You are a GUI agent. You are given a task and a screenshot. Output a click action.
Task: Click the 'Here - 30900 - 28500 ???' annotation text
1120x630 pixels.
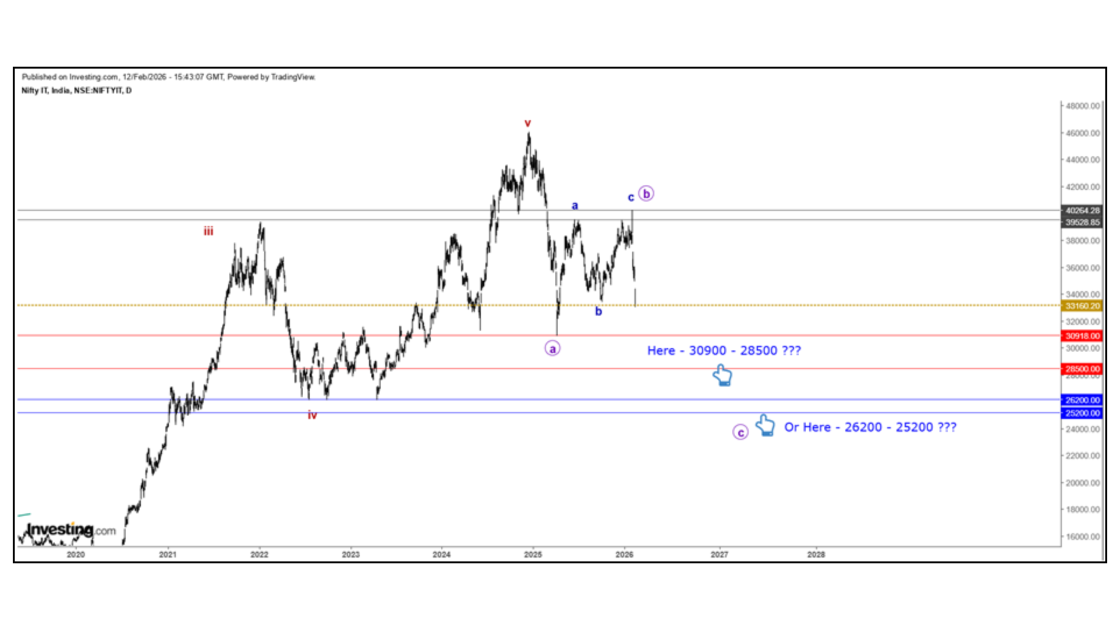tap(724, 351)
